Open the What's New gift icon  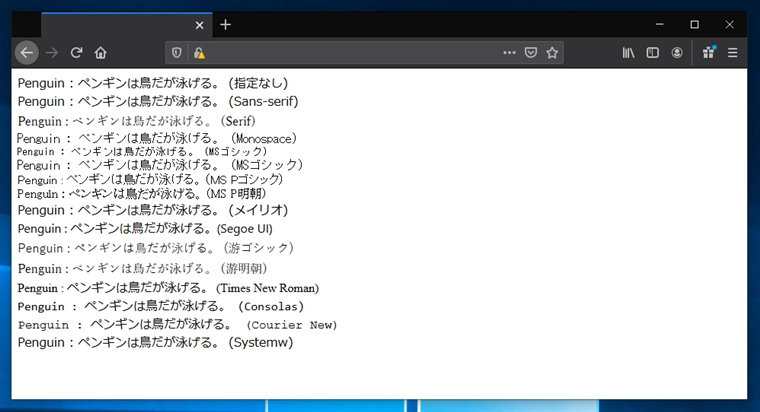pyautogui.click(x=709, y=52)
